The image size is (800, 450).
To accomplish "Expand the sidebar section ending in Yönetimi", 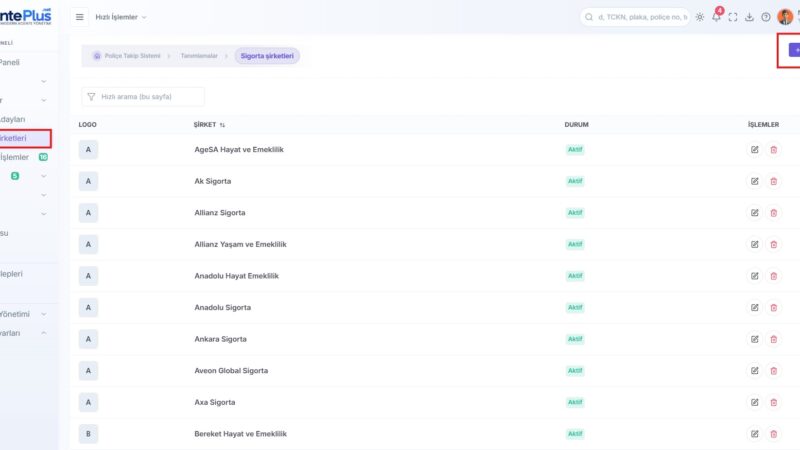I will tap(24, 314).
